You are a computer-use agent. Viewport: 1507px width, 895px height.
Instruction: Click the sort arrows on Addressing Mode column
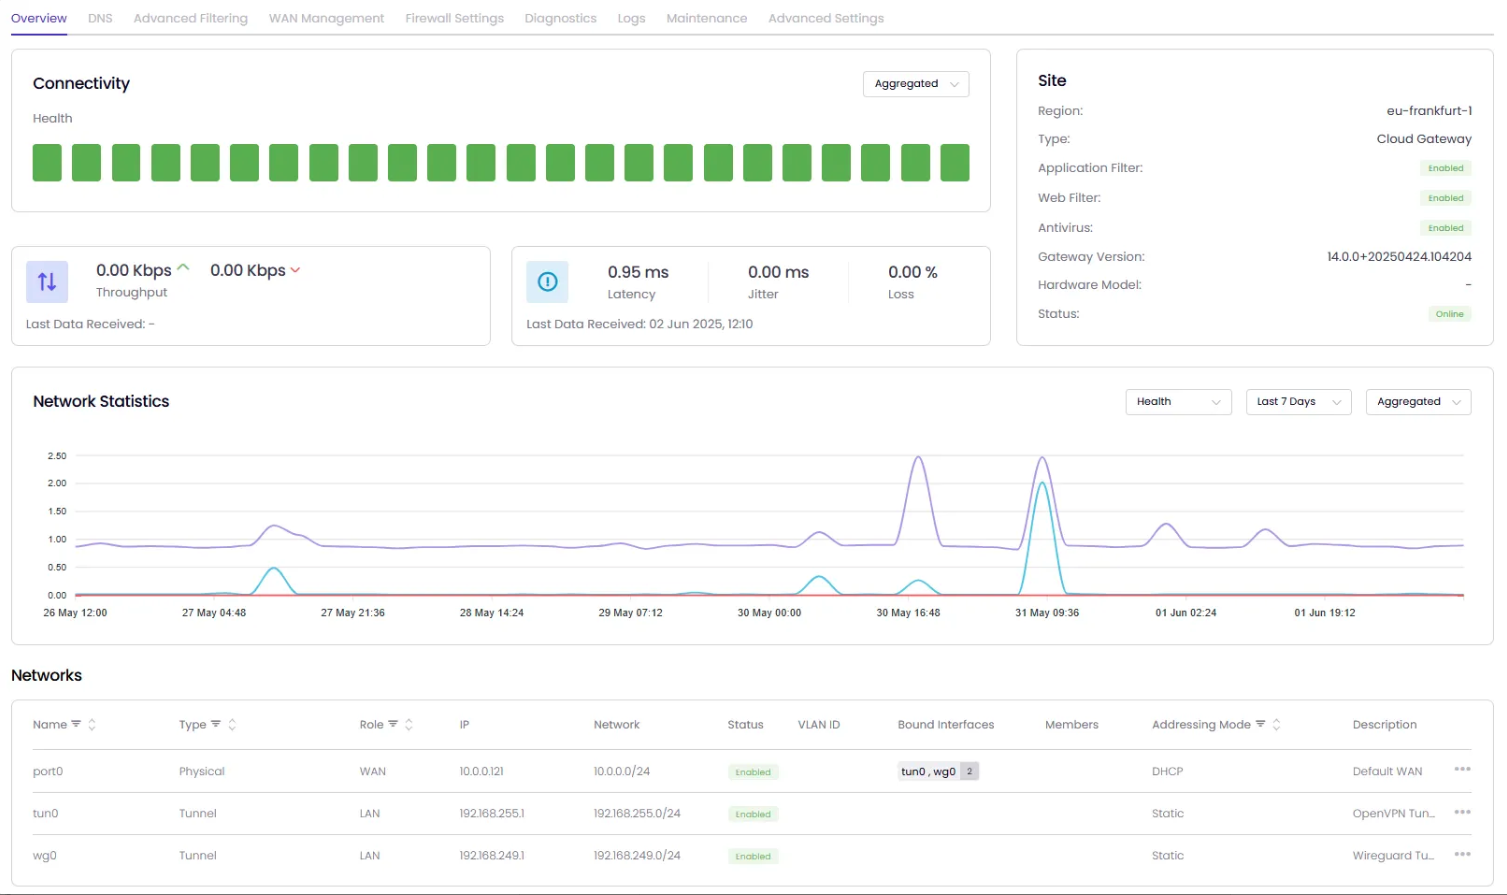(1276, 724)
